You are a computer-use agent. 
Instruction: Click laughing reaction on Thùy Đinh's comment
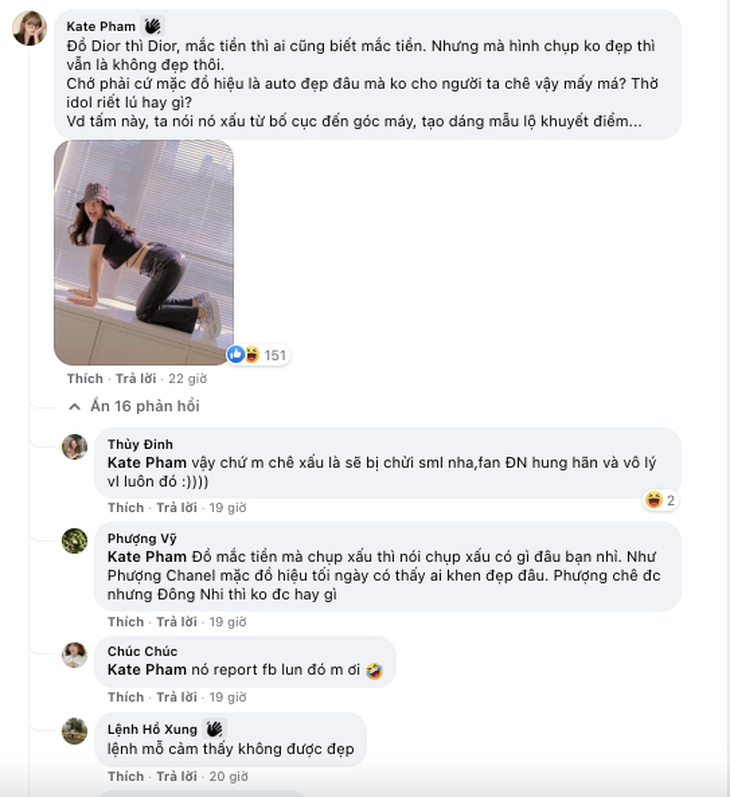[654, 500]
